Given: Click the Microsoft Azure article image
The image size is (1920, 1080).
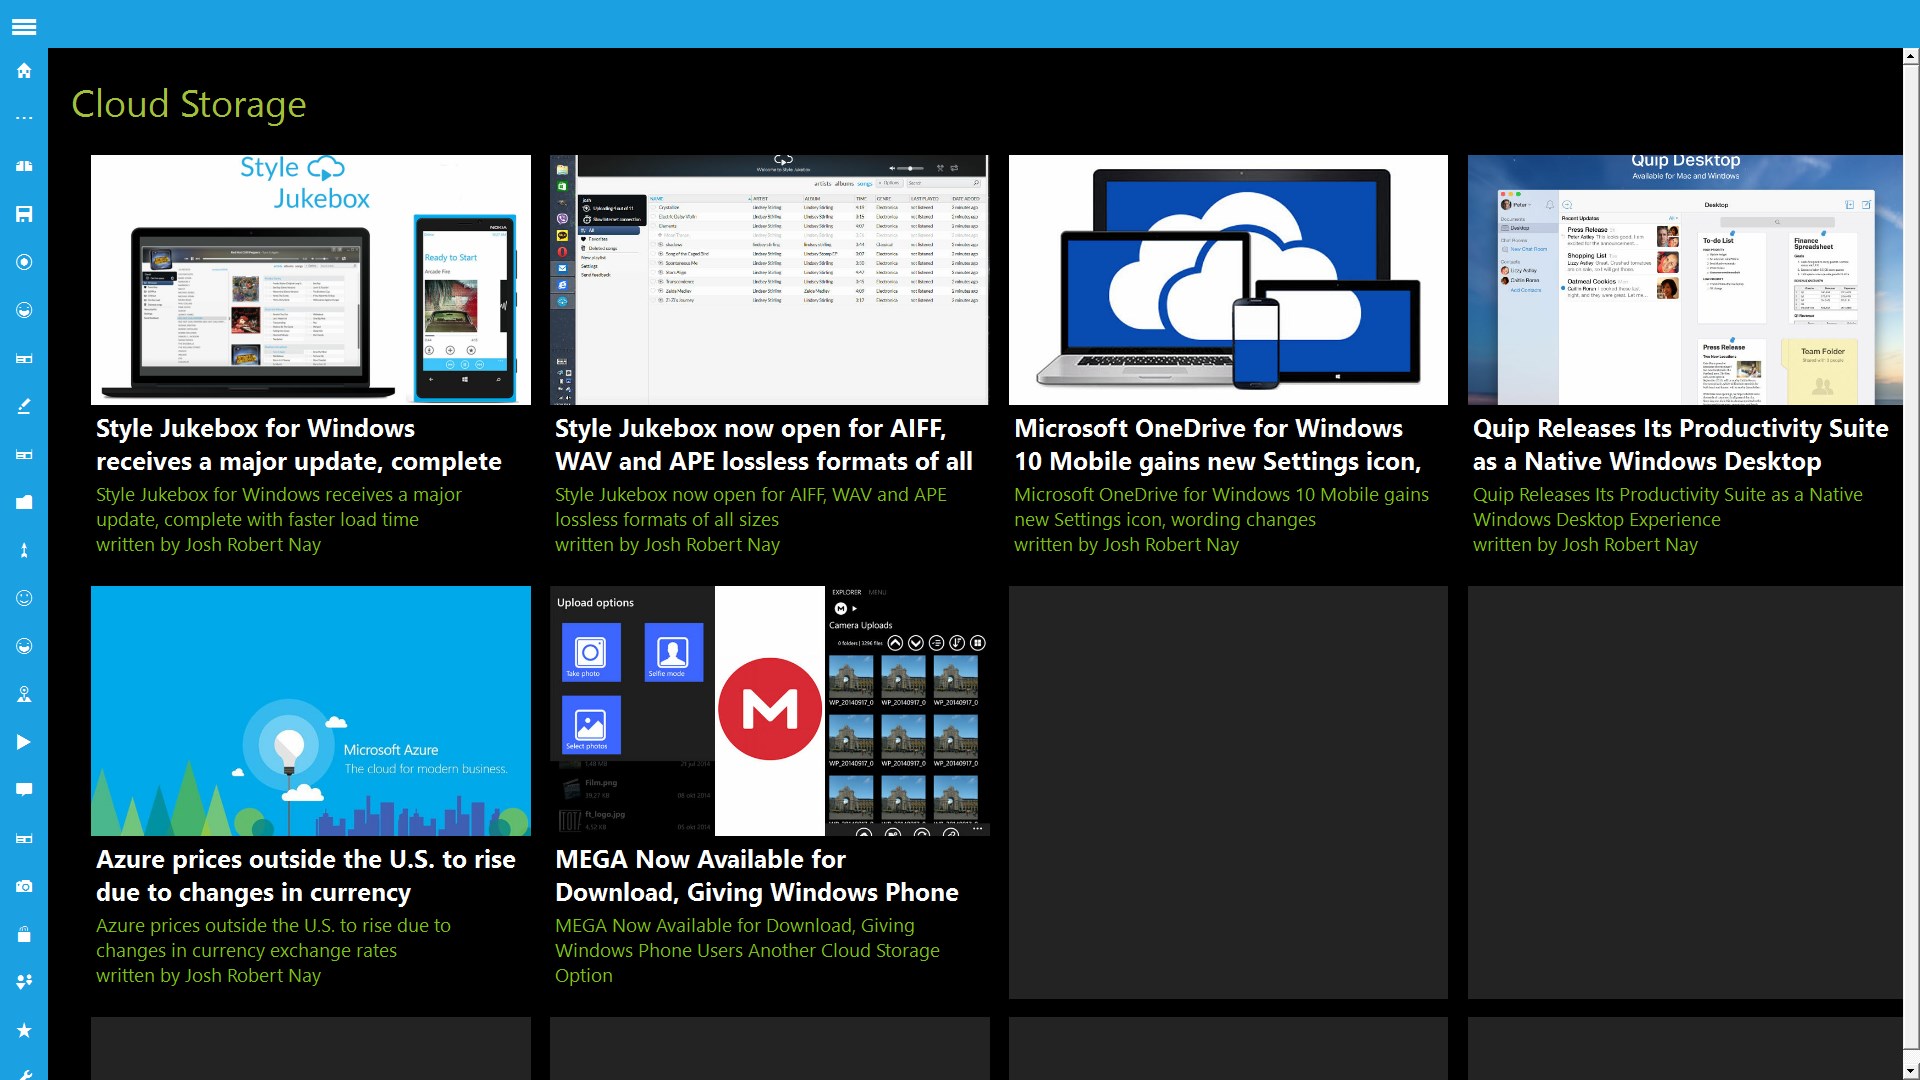Looking at the screenshot, I should 310,711.
